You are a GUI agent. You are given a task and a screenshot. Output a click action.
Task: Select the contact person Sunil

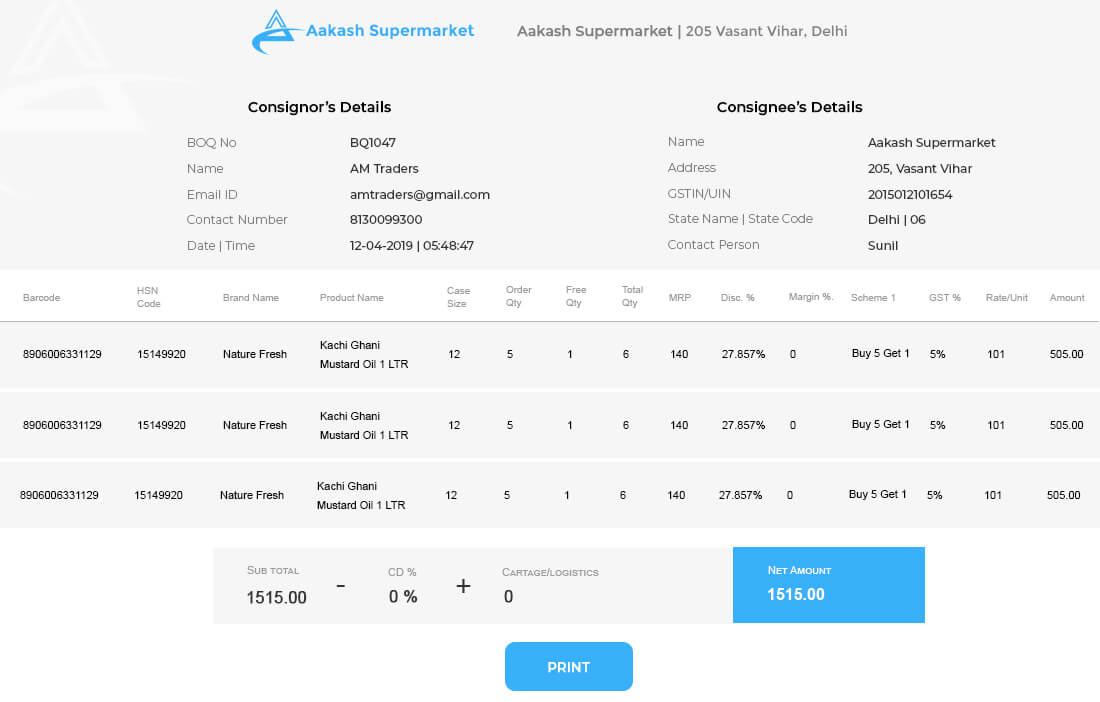pyautogui.click(x=883, y=246)
